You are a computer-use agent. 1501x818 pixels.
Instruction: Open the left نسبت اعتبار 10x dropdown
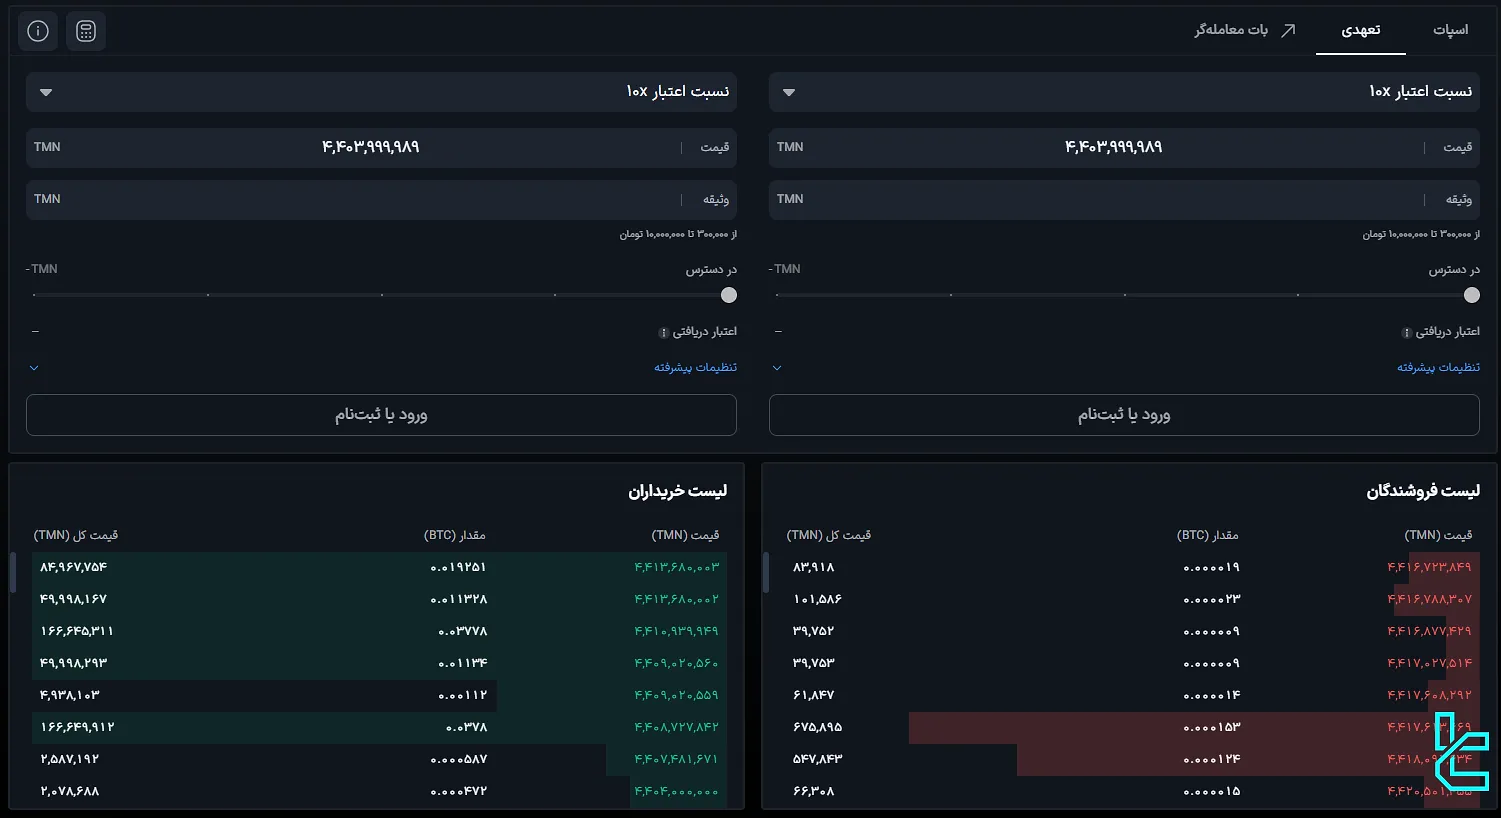point(46,91)
